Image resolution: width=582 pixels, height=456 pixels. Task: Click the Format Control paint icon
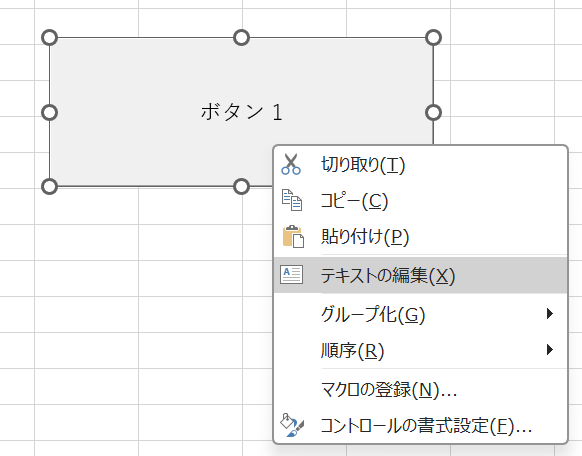coord(292,425)
